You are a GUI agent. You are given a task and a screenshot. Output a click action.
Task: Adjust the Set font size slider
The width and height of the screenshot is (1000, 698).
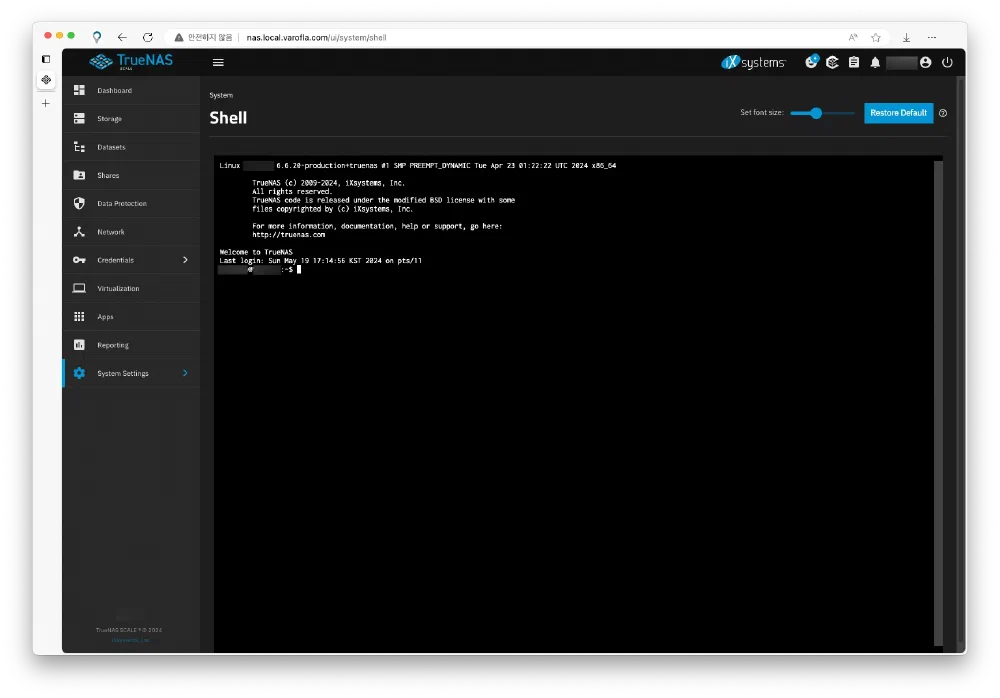[816, 113]
